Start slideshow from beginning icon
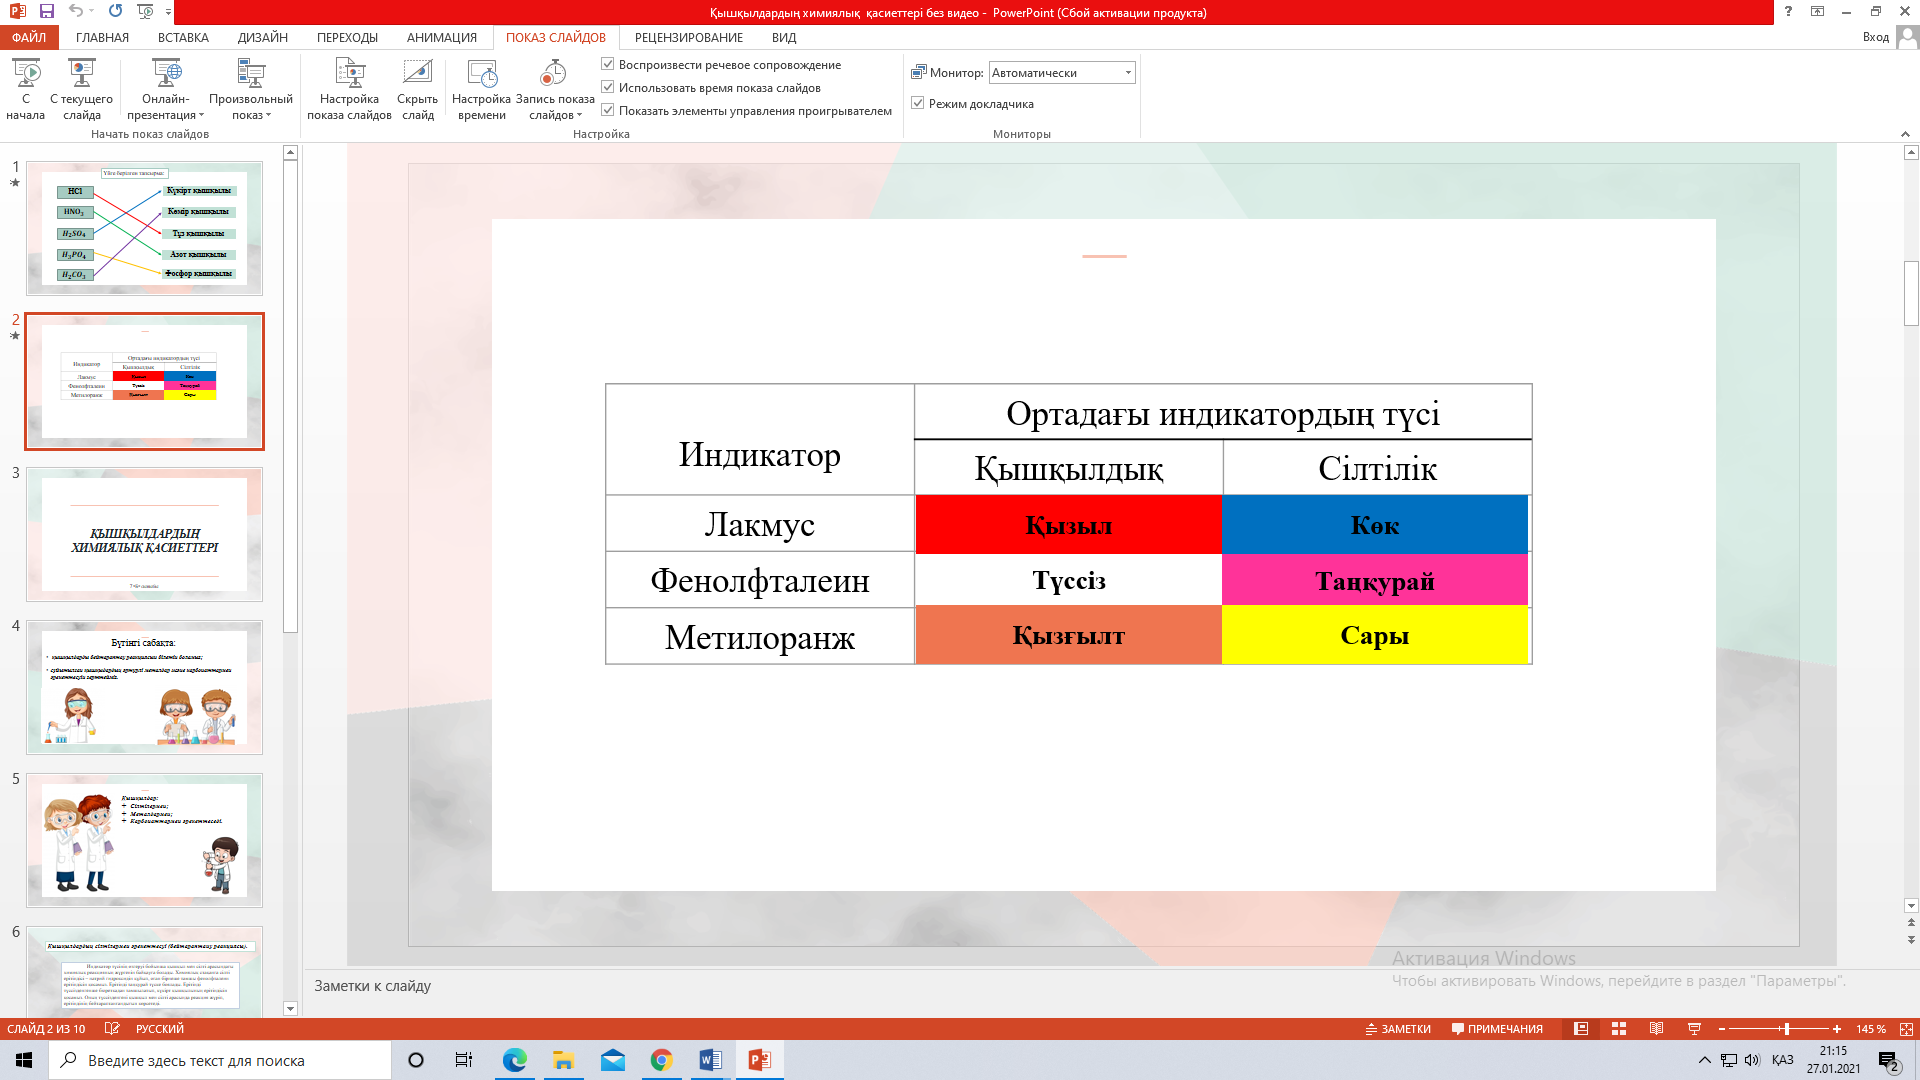Screen dimensions: 1920x1080 point(26,73)
